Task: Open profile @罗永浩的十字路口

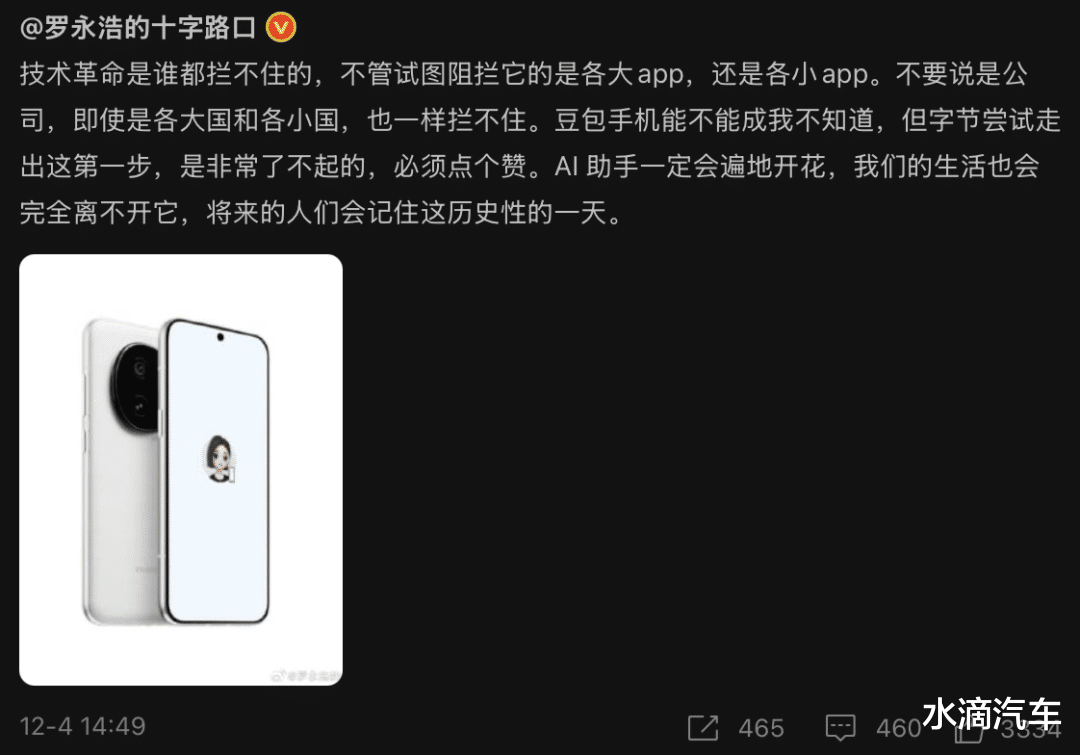Action: [138, 28]
